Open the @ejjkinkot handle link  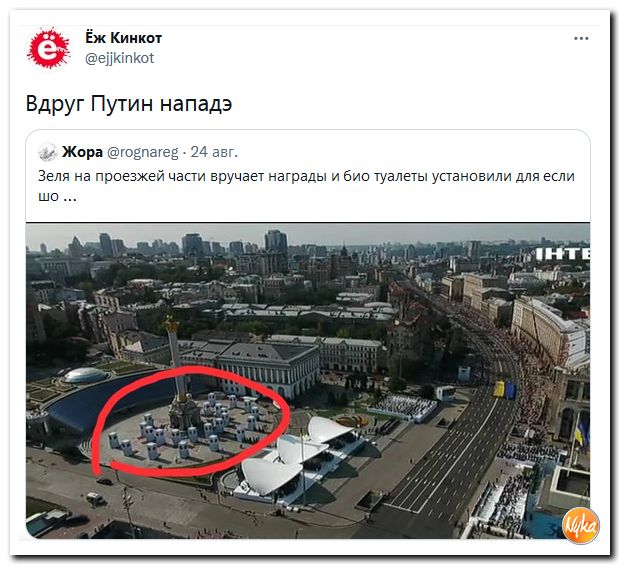pyautogui.click(x=120, y=58)
